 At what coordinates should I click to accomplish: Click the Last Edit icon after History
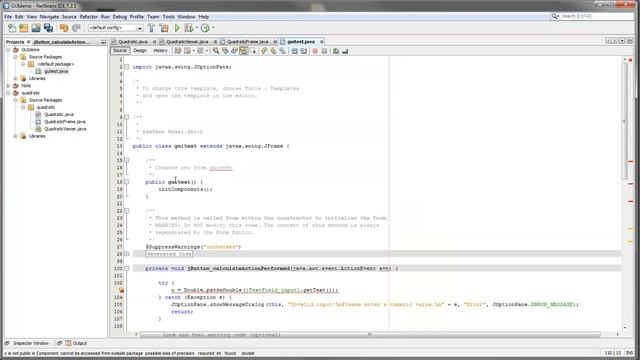(x=178, y=51)
